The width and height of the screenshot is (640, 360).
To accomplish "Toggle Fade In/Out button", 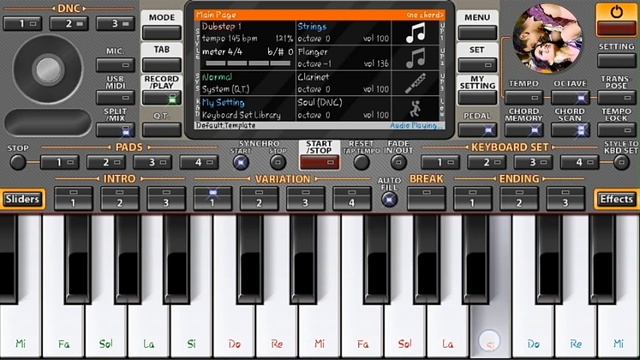I will point(398,162).
